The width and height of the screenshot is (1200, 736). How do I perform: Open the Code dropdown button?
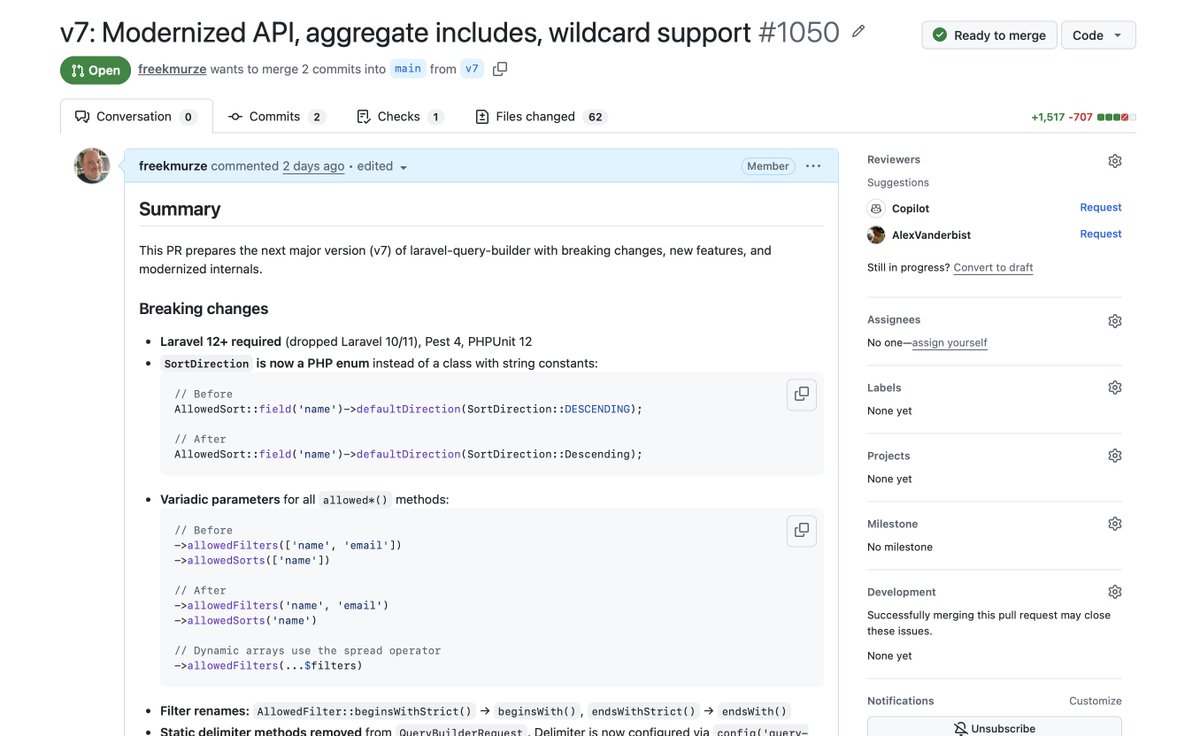tap(1098, 35)
